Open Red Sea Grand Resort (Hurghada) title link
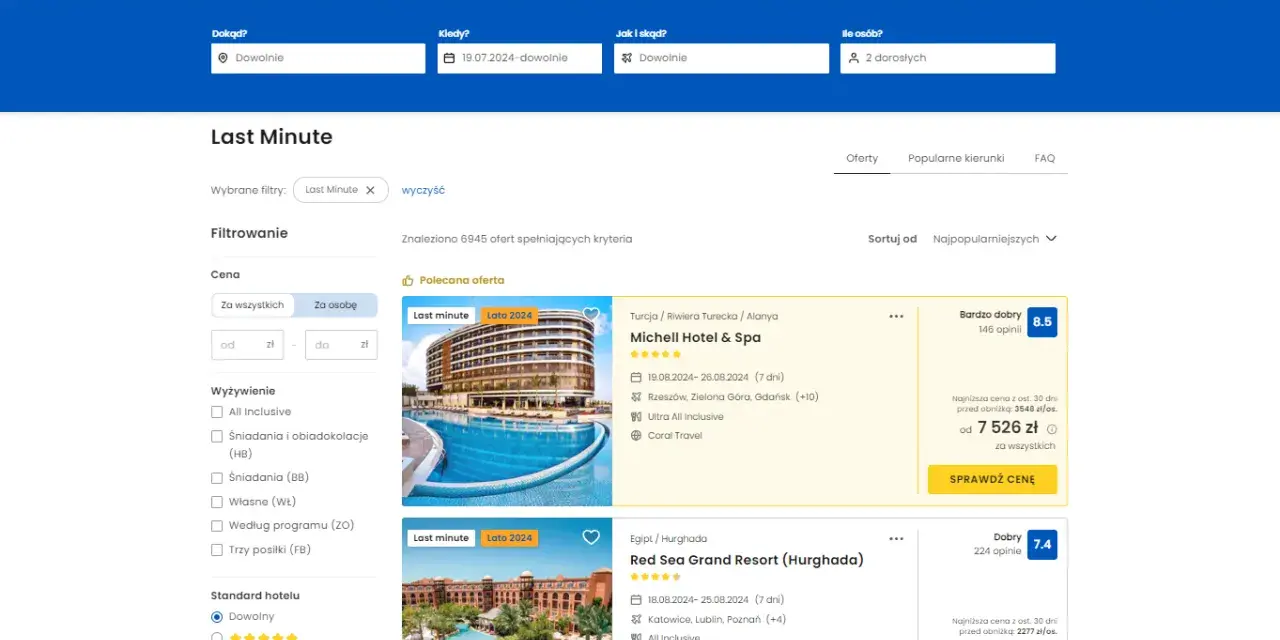The height and width of the screenshot is (640, 1280). (747, 560)
